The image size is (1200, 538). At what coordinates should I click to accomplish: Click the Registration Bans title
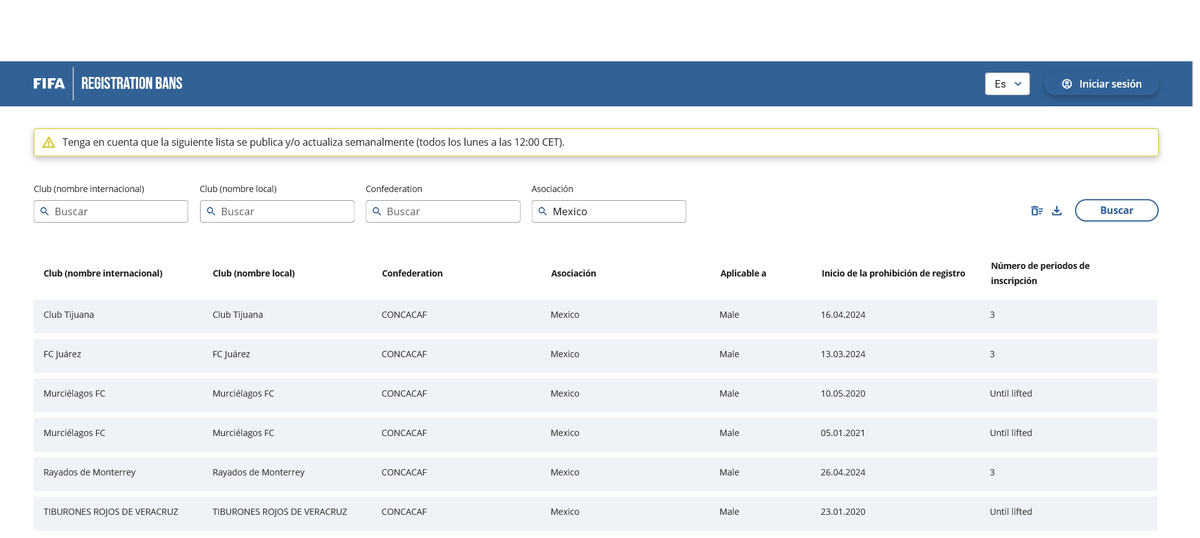pos(132,84)
